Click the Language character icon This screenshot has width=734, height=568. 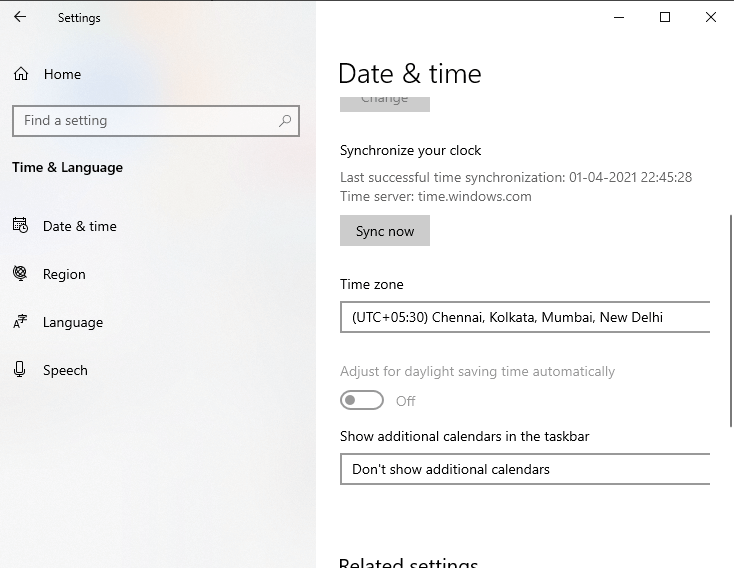coord(20,322)
